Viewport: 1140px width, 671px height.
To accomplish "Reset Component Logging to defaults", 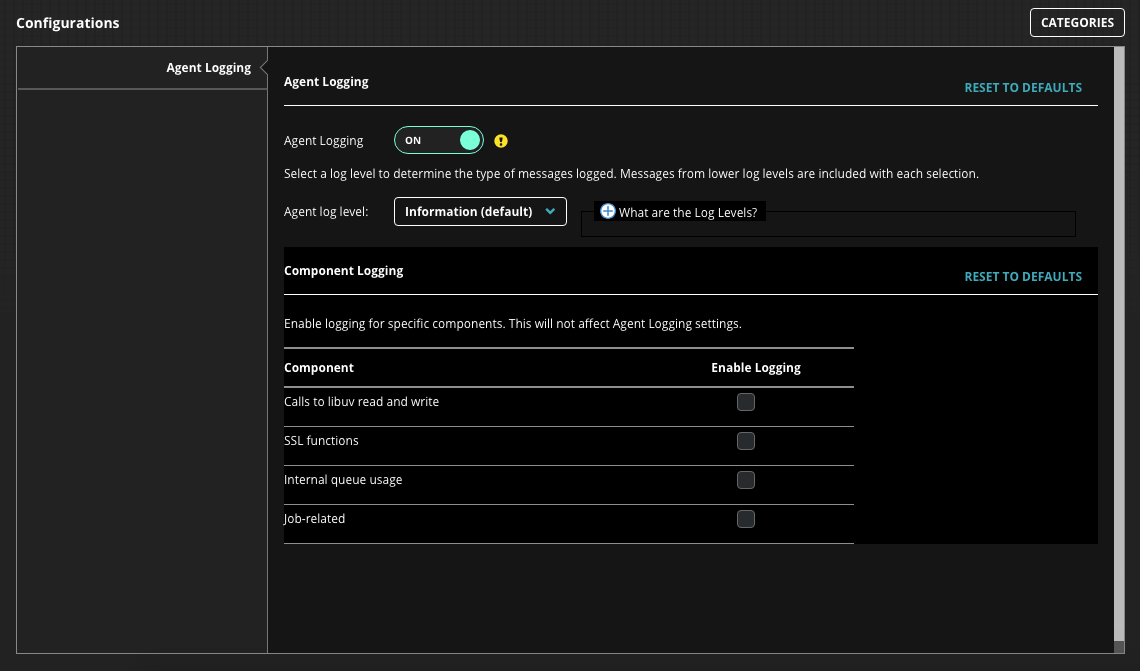I will tap(1023, 276).
